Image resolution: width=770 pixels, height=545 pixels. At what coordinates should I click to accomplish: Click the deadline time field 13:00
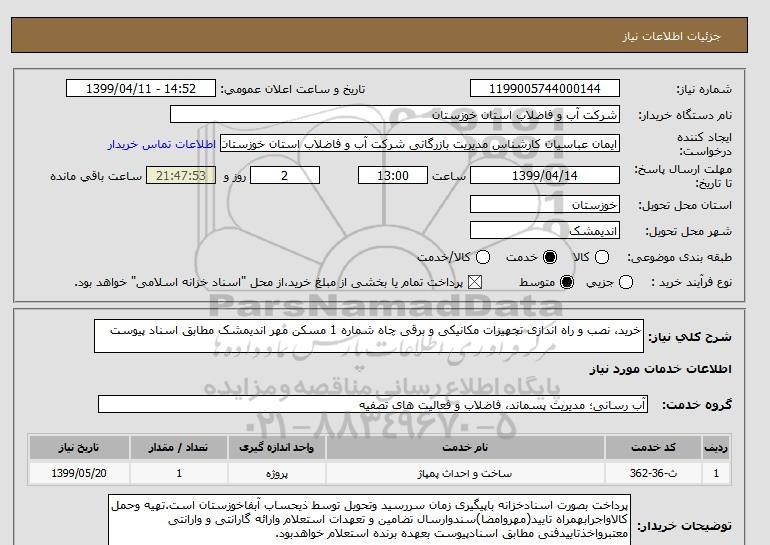(x=393, y=175)
